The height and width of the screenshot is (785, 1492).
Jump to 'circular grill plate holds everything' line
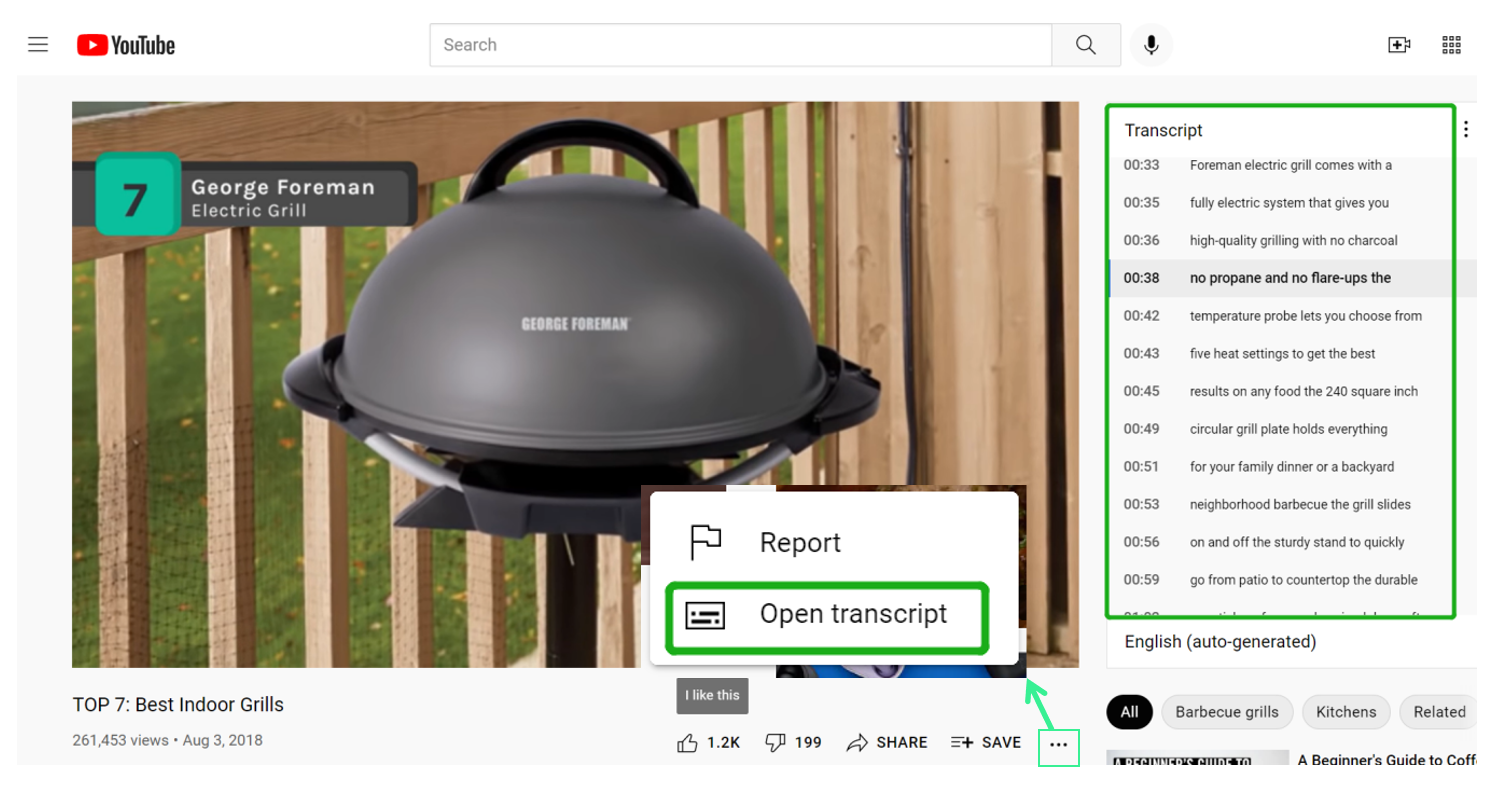[1291, 429]
